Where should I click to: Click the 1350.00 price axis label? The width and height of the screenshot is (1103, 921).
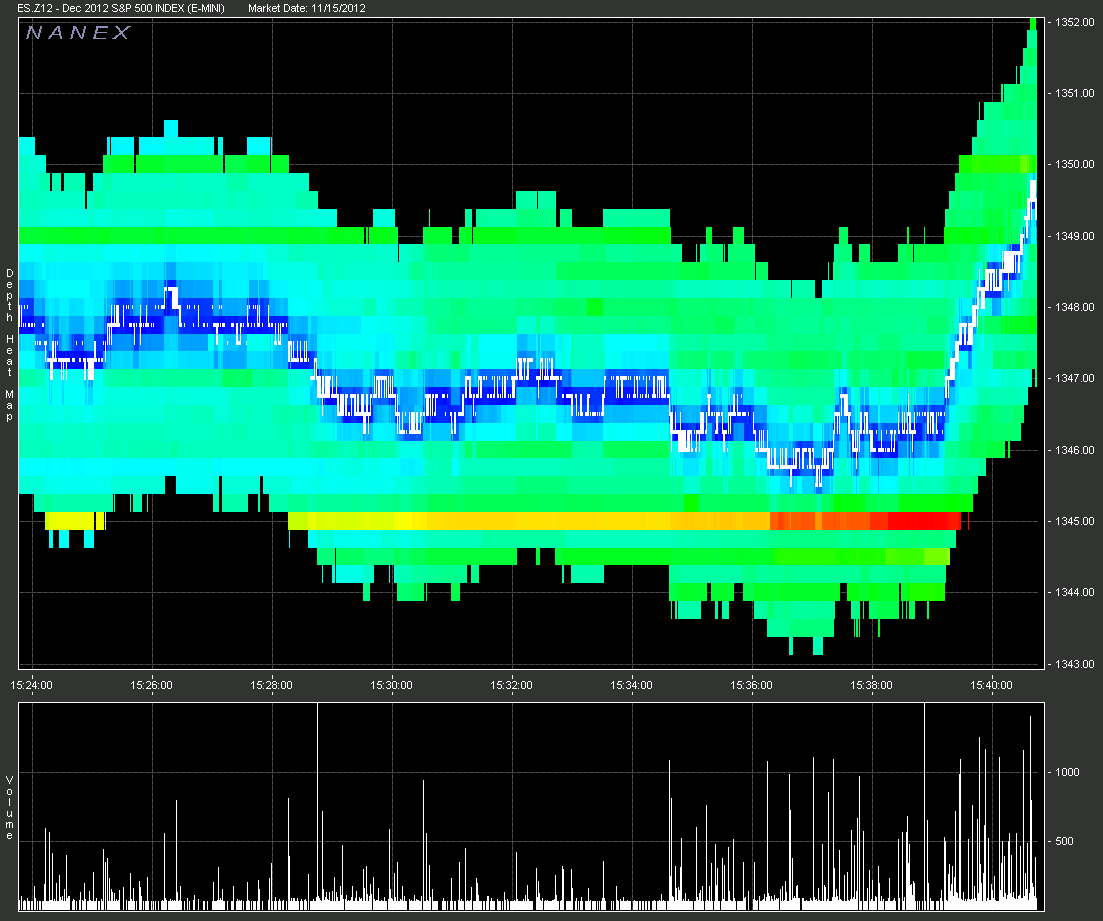click(x=1074, y=164)
